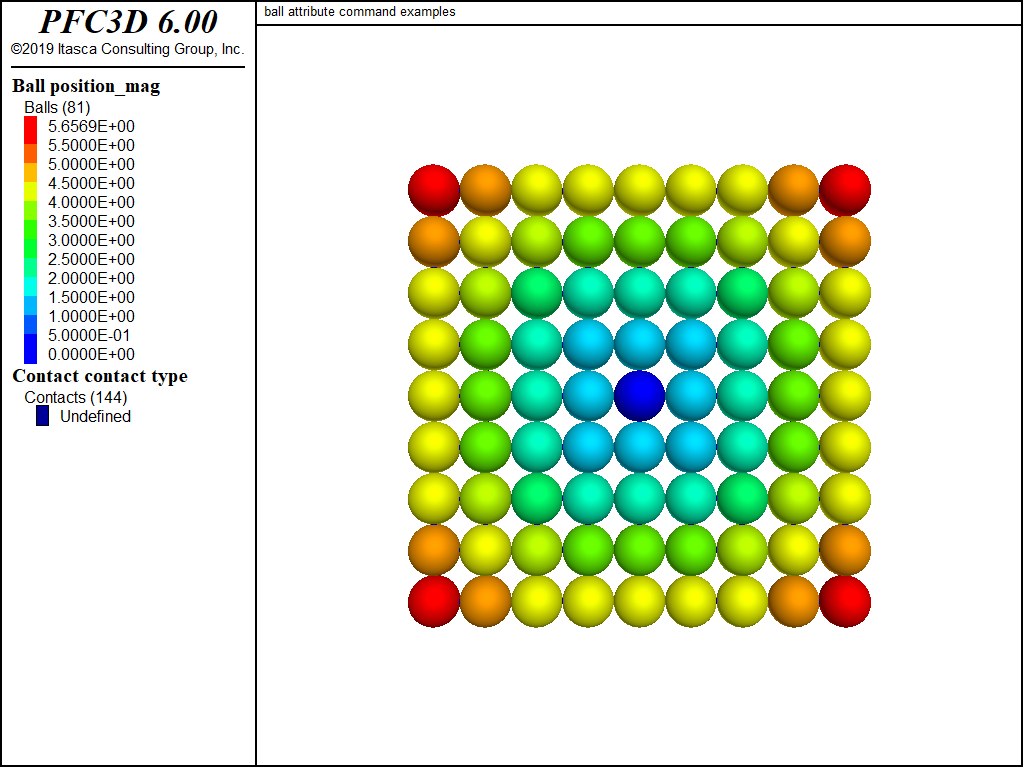The image size is (1024, 768).
Task: Click the 'ball attribute command examples' plot title
Action: click(x=360, y=12)
